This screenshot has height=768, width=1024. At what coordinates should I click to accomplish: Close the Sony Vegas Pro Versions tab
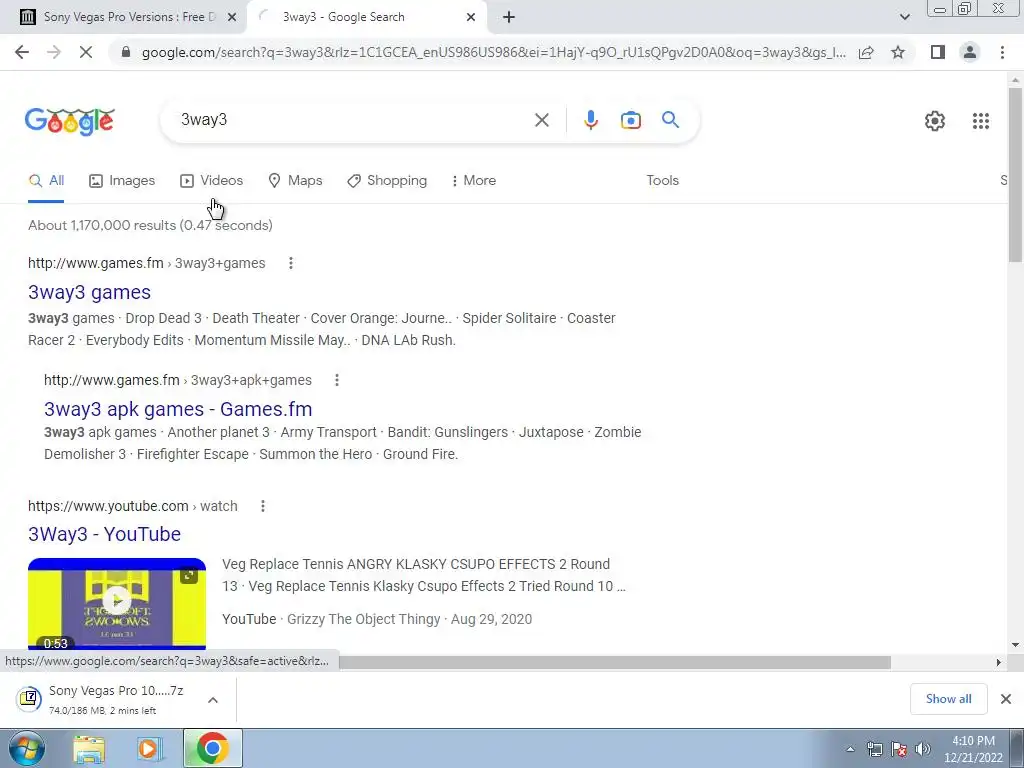(231, 18)
